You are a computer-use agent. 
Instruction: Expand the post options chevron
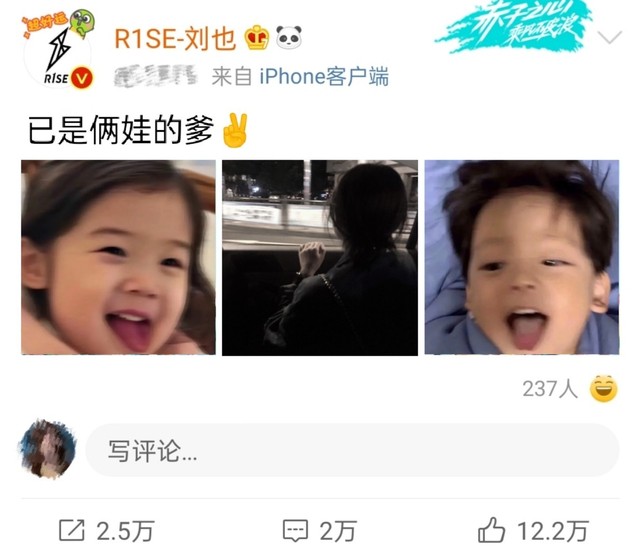609,37
